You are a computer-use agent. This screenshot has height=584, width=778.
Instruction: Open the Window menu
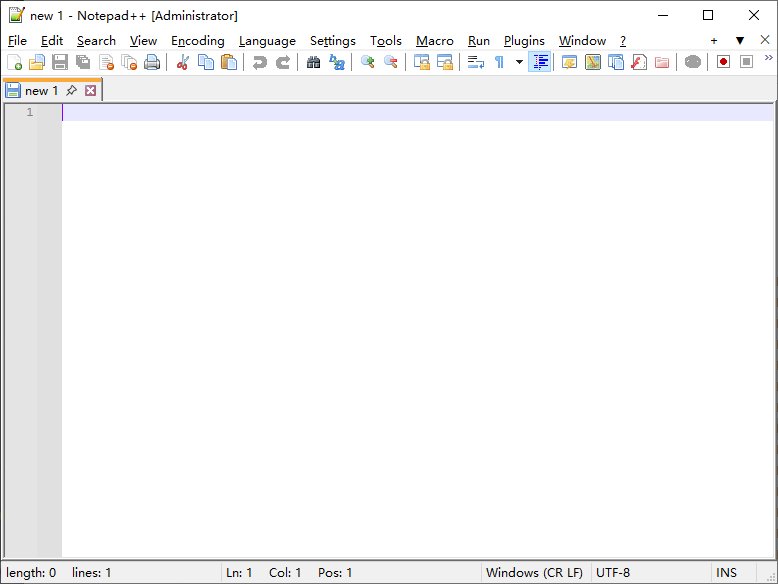click(x=582, y=41)
